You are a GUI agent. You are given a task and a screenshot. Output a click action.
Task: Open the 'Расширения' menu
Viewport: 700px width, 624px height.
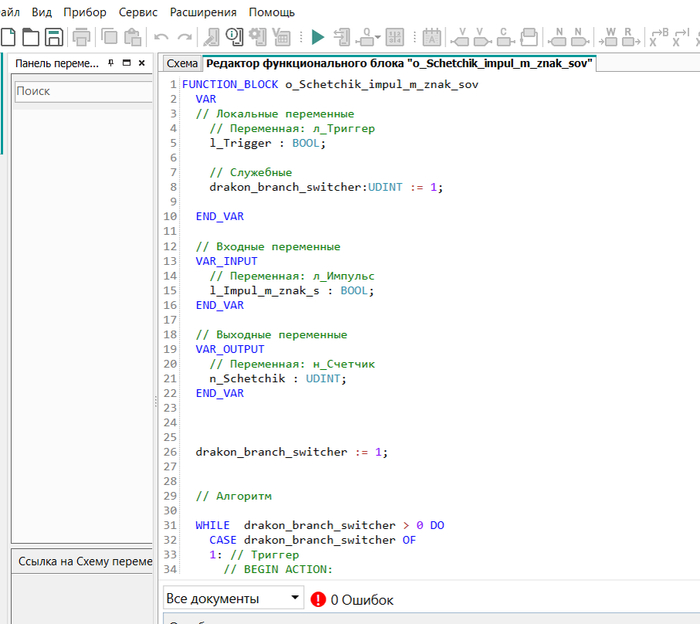click(x=203, y=12)
